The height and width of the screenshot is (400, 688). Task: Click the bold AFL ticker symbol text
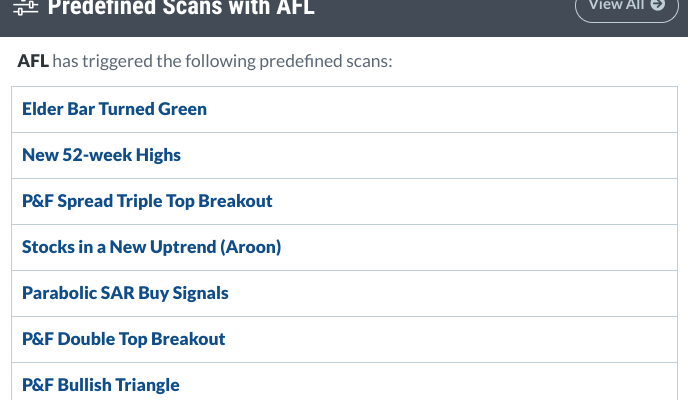tap(33, 61)
